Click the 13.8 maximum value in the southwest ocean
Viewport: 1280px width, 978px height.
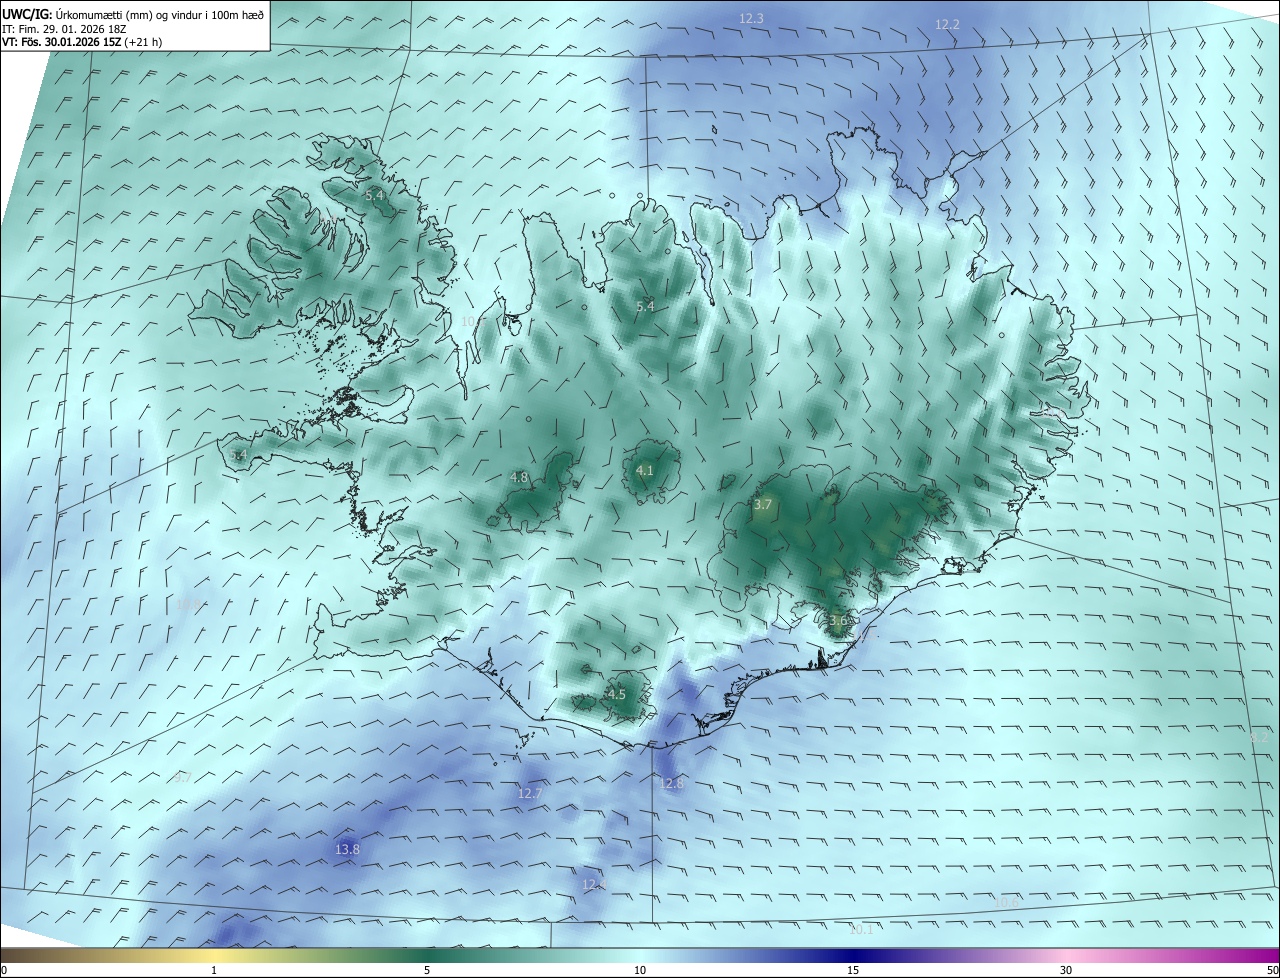click(x=347, y=850)
